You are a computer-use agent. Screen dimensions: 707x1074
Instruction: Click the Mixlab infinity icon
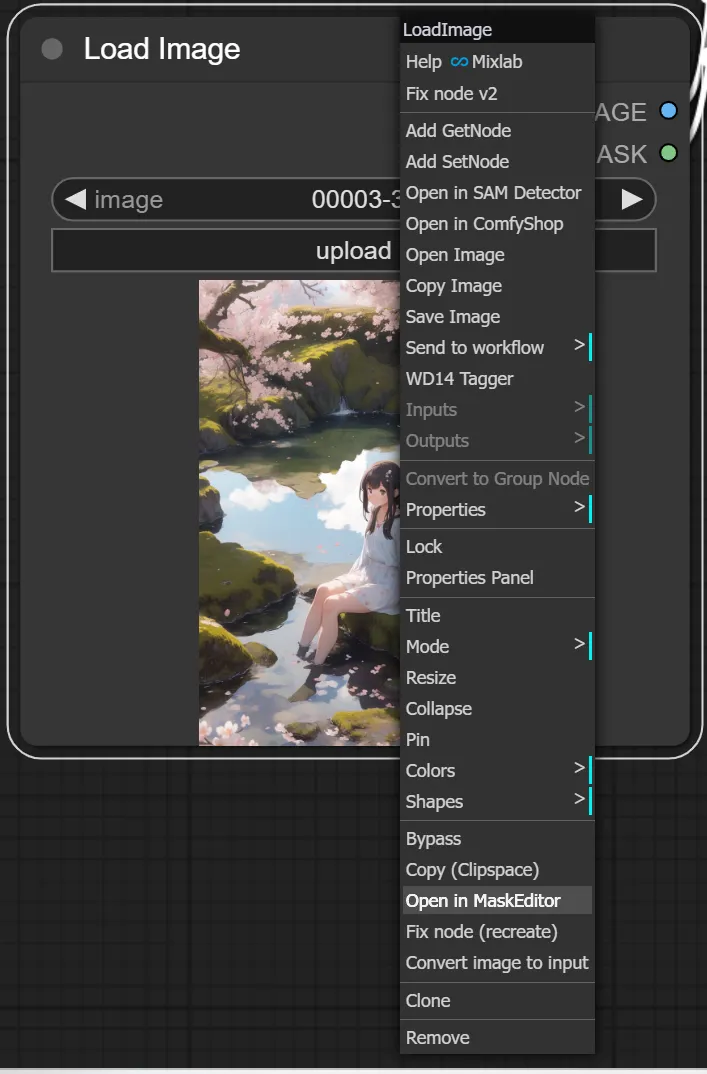pyautogui.click(x=459, y=62)
